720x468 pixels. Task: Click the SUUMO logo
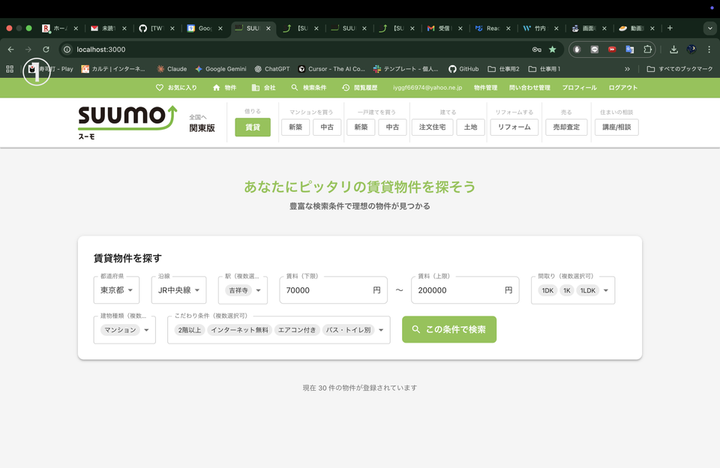tap(128, 122)
